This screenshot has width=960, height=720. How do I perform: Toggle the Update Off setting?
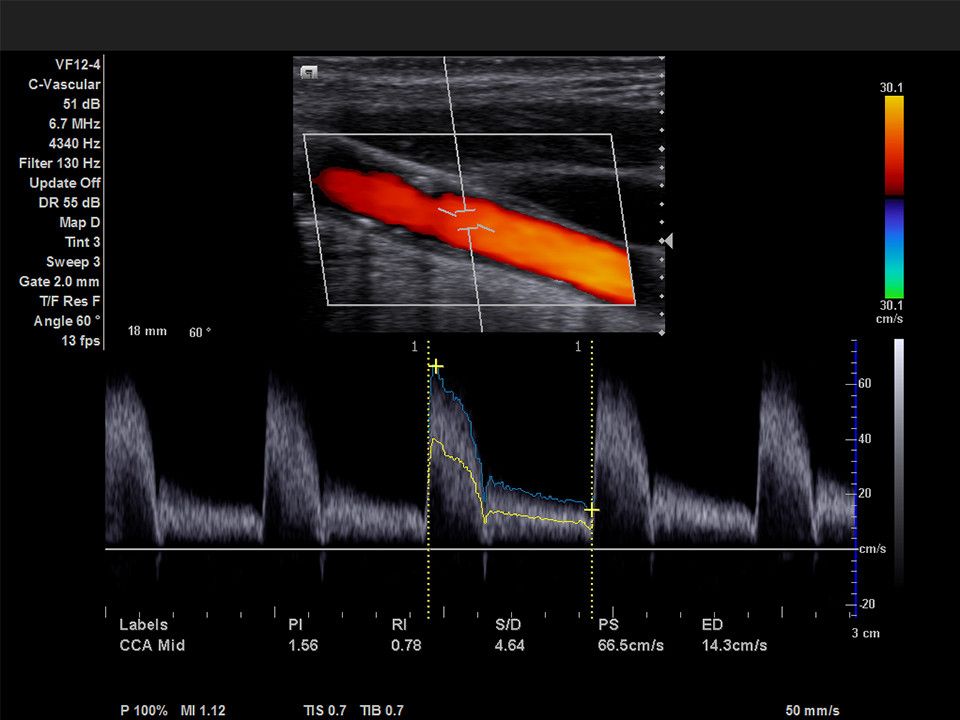point(65,183)
